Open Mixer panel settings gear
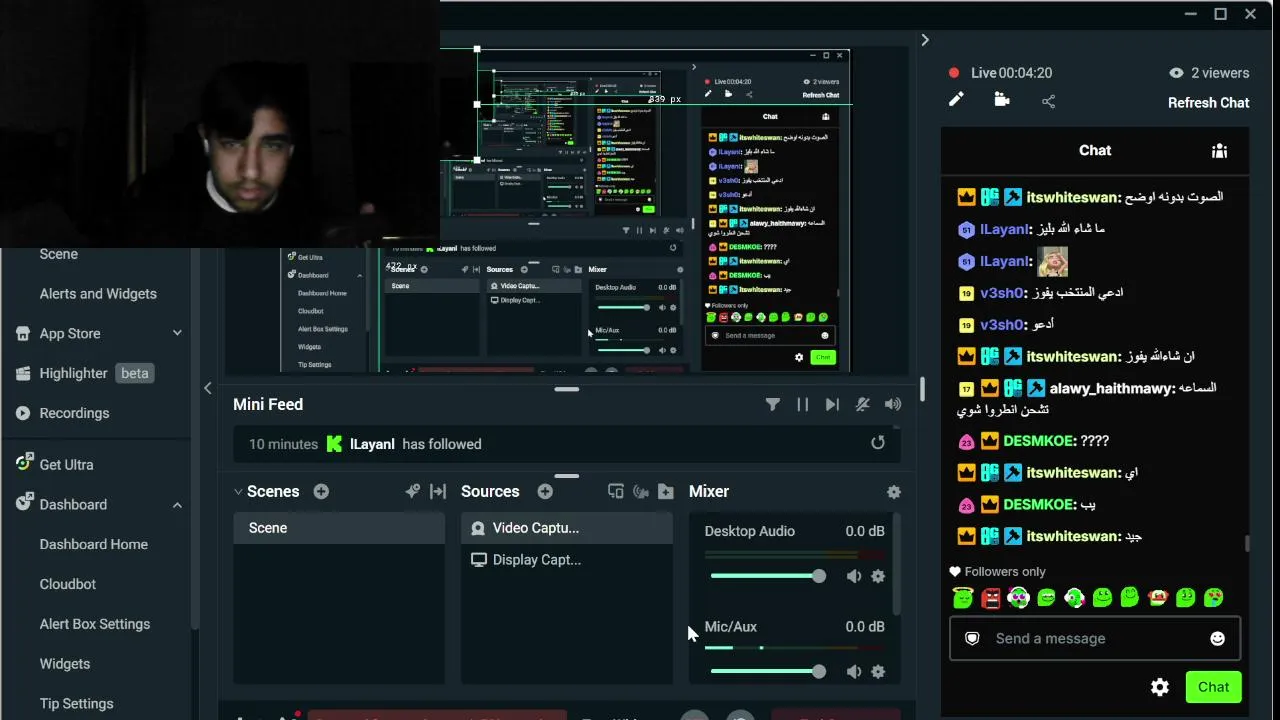The width and height of the screenshot is (1280, 720). [894, 492]
